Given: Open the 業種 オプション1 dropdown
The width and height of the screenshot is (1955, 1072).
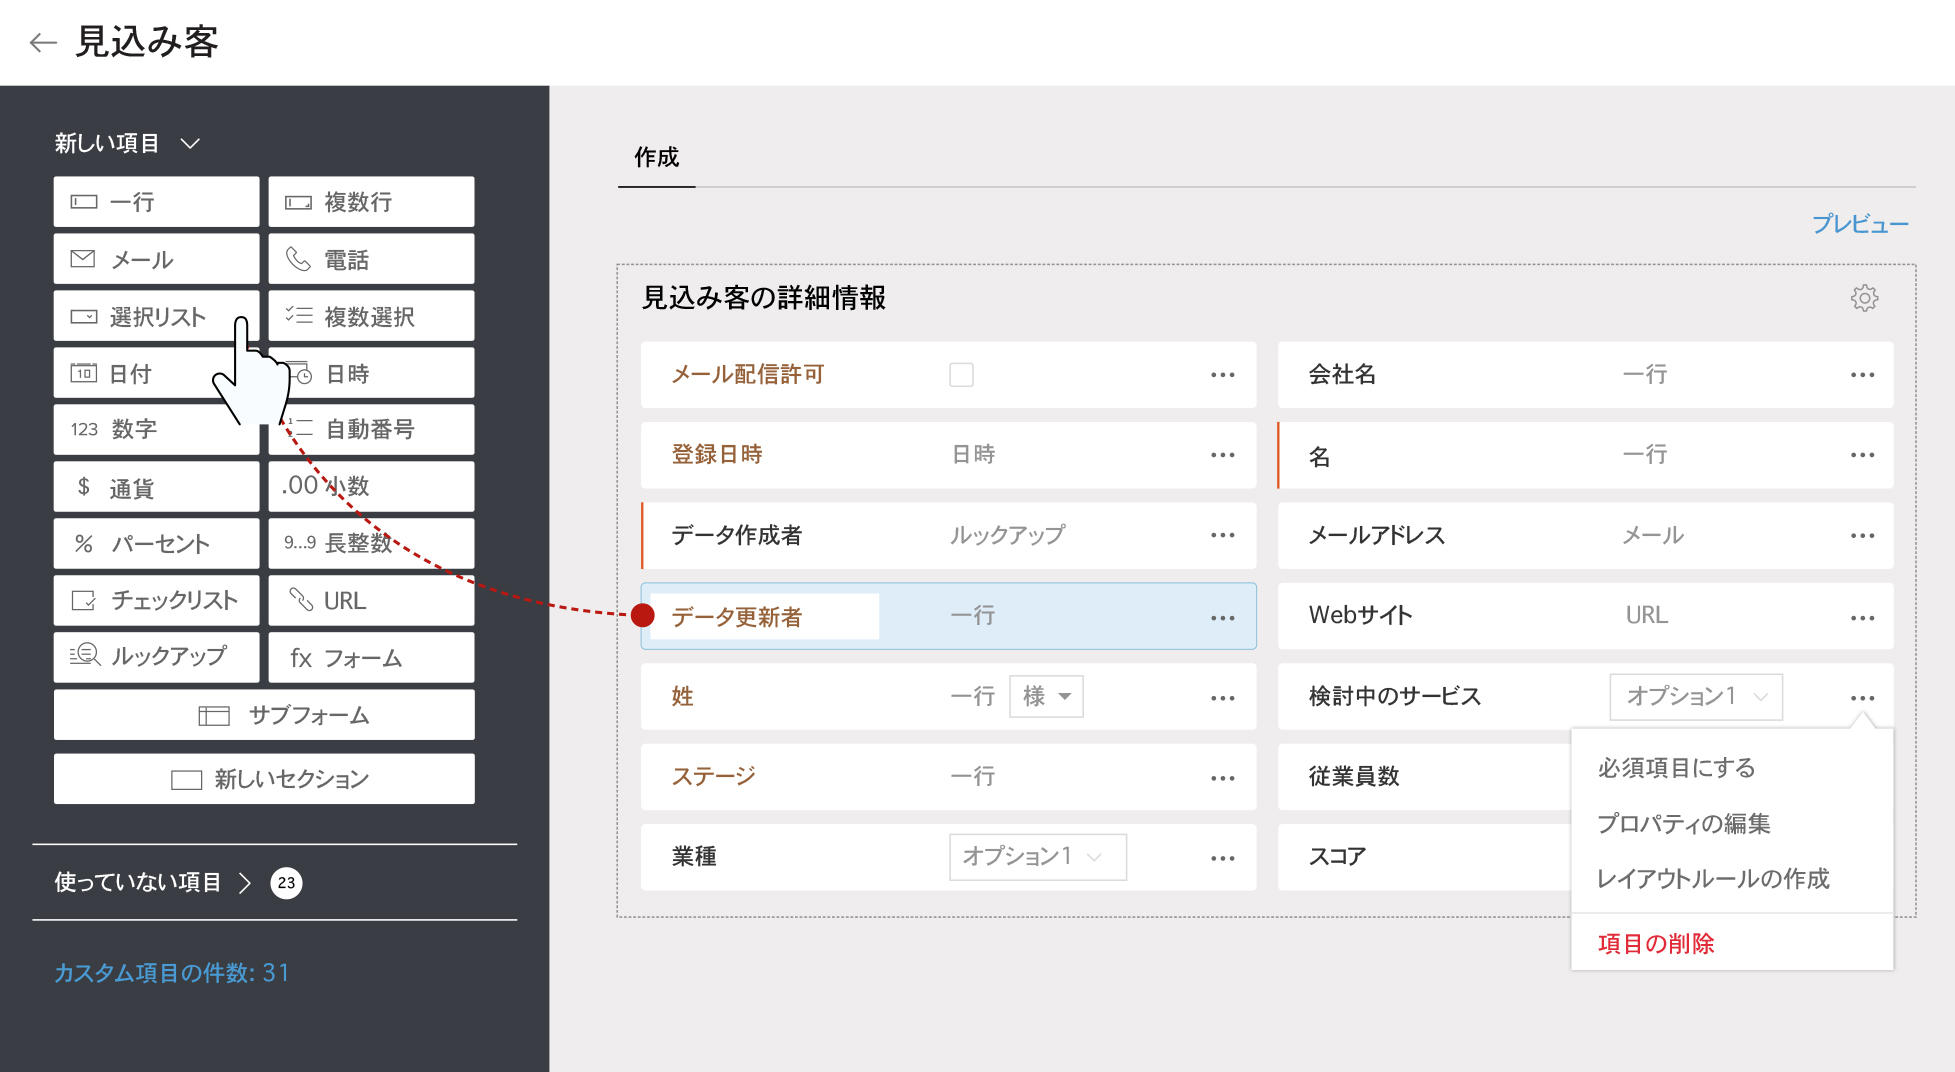Looking at the screenshot, I should [x=1037, y=857].
